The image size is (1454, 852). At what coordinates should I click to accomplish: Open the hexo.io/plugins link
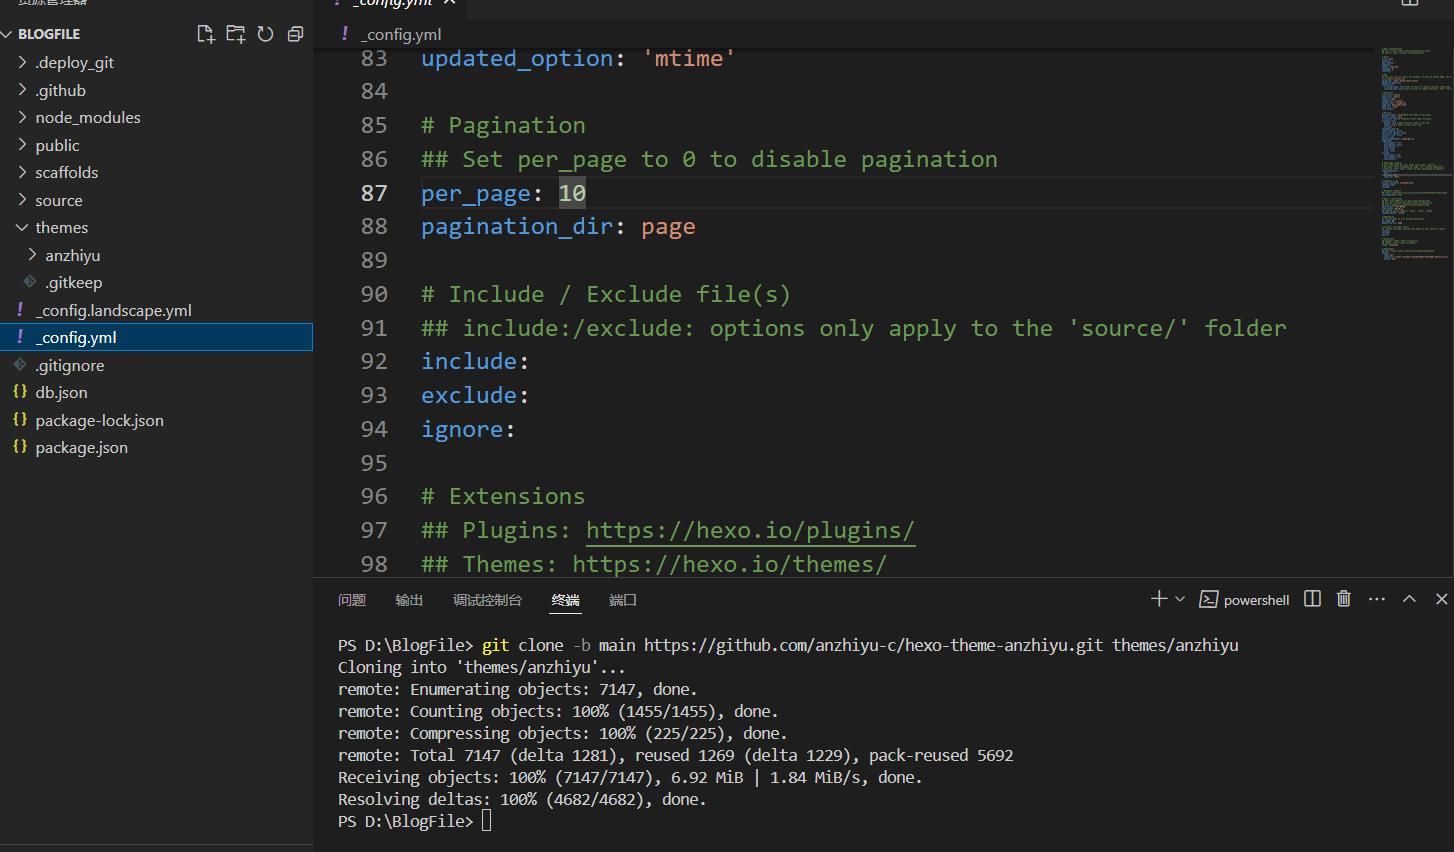(750, 531)
